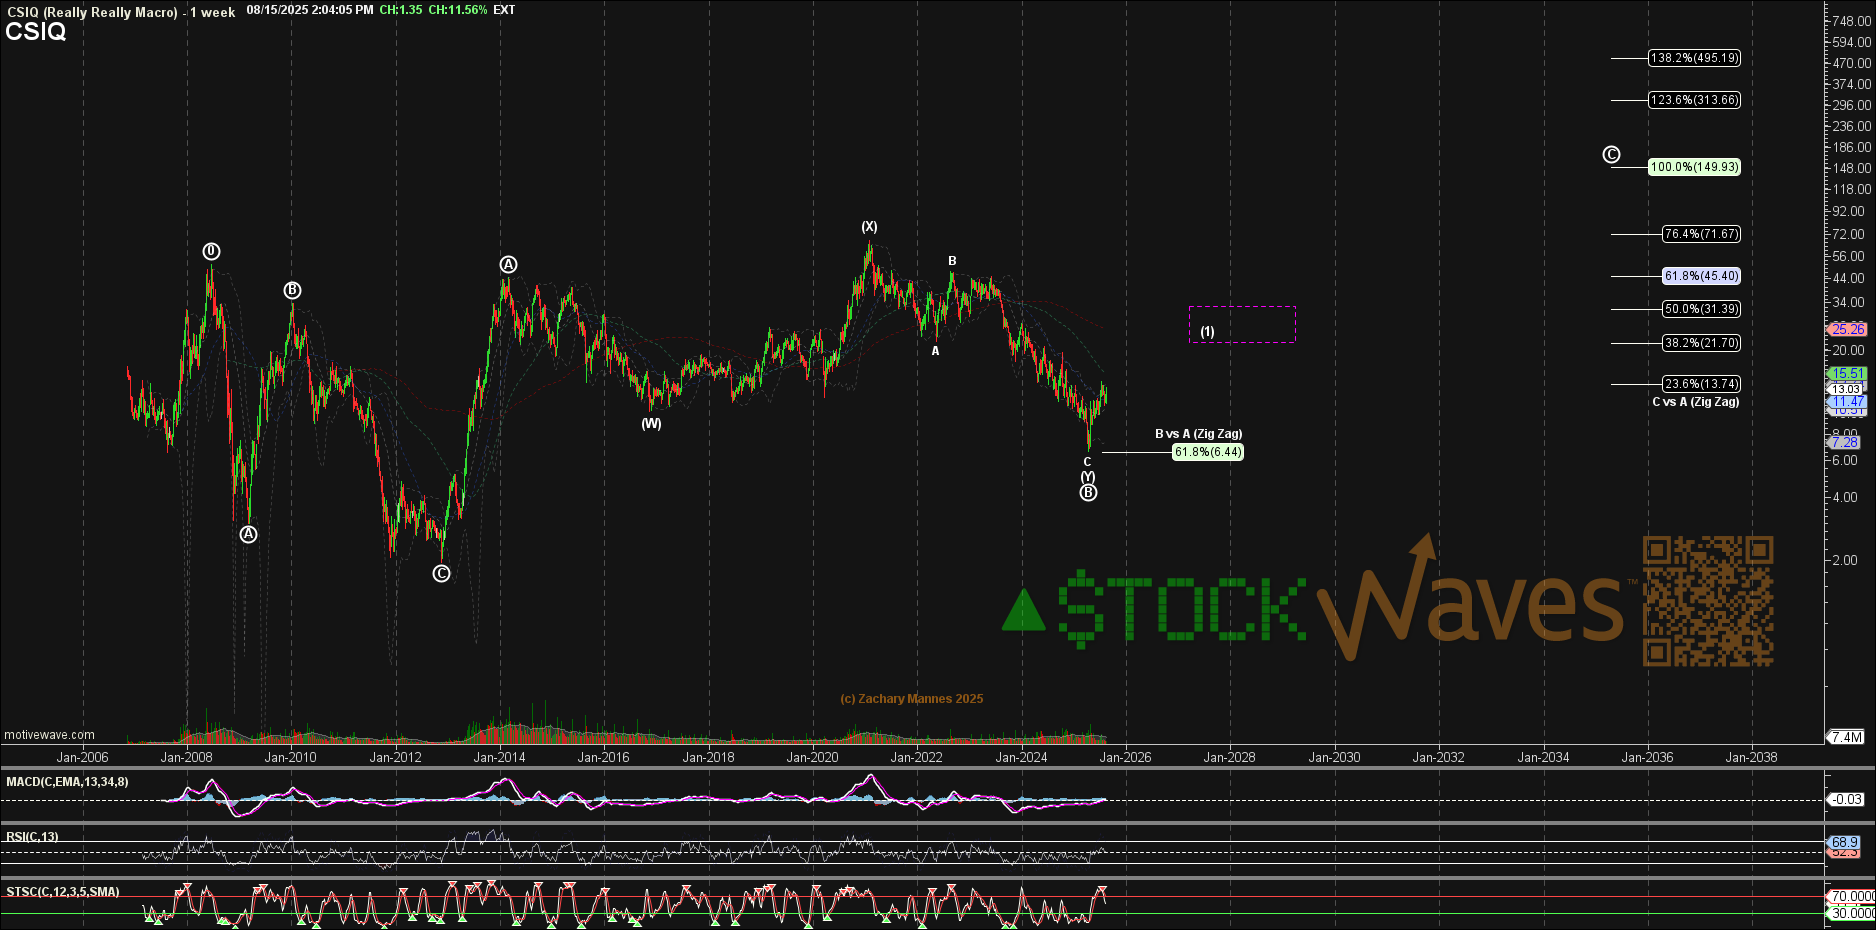Open the MACD(C,EMA,13,34,8) indicator label
The width and height of the screenshot is (1876, 930).
(67, 782)
